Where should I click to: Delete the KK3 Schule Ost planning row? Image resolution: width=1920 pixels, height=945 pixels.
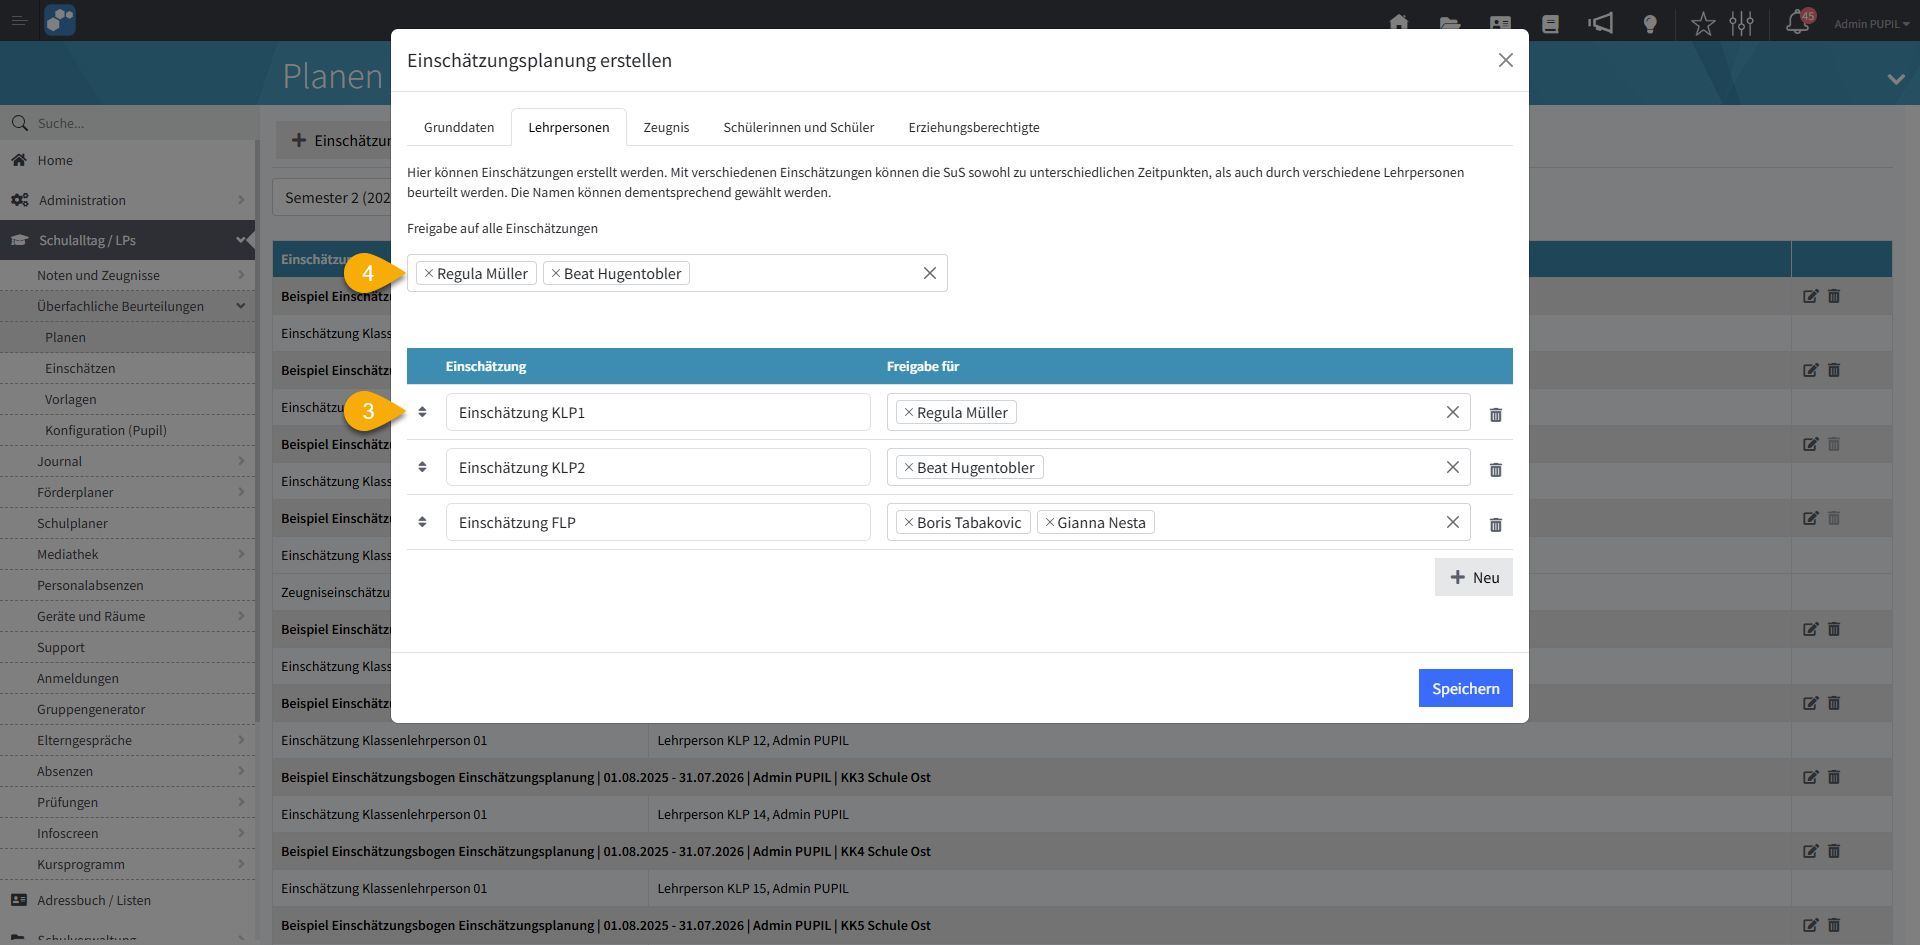tap(1834, 777)
